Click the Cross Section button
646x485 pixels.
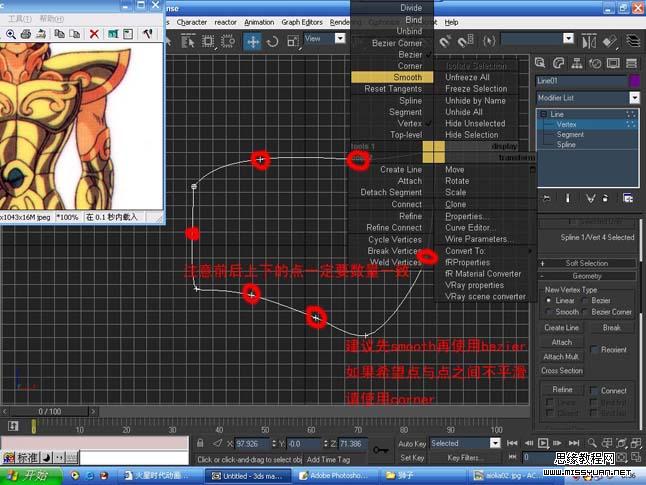click(562, 370)
